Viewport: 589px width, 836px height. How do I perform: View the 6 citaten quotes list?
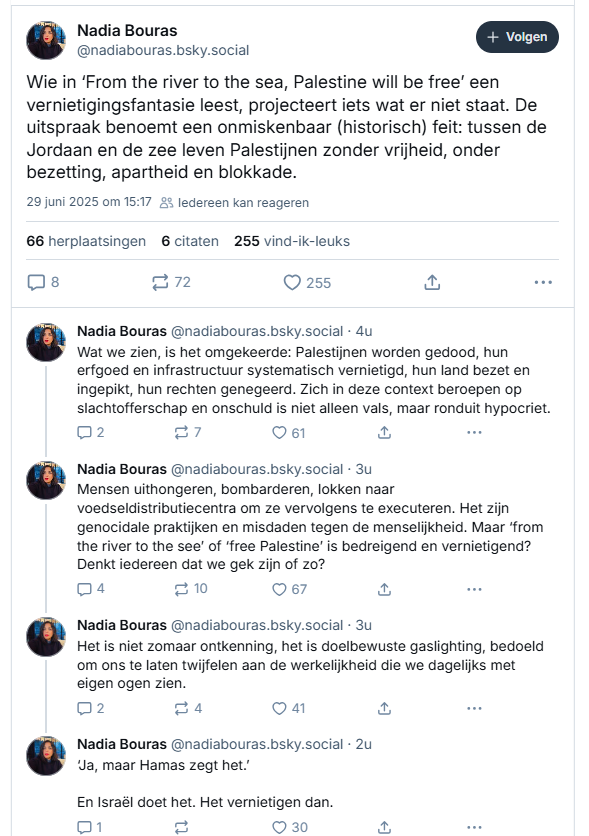click(x=190, y=241)
